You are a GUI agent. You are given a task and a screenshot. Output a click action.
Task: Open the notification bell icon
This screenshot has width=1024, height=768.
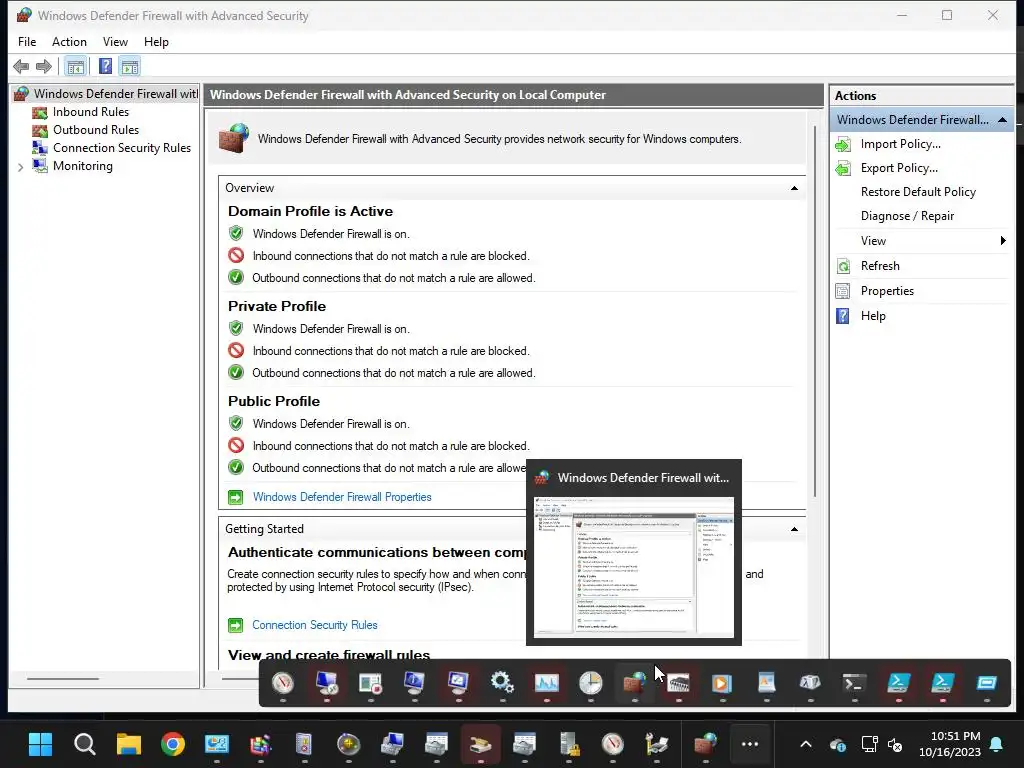pyautogui.click(x=996, y=744)
